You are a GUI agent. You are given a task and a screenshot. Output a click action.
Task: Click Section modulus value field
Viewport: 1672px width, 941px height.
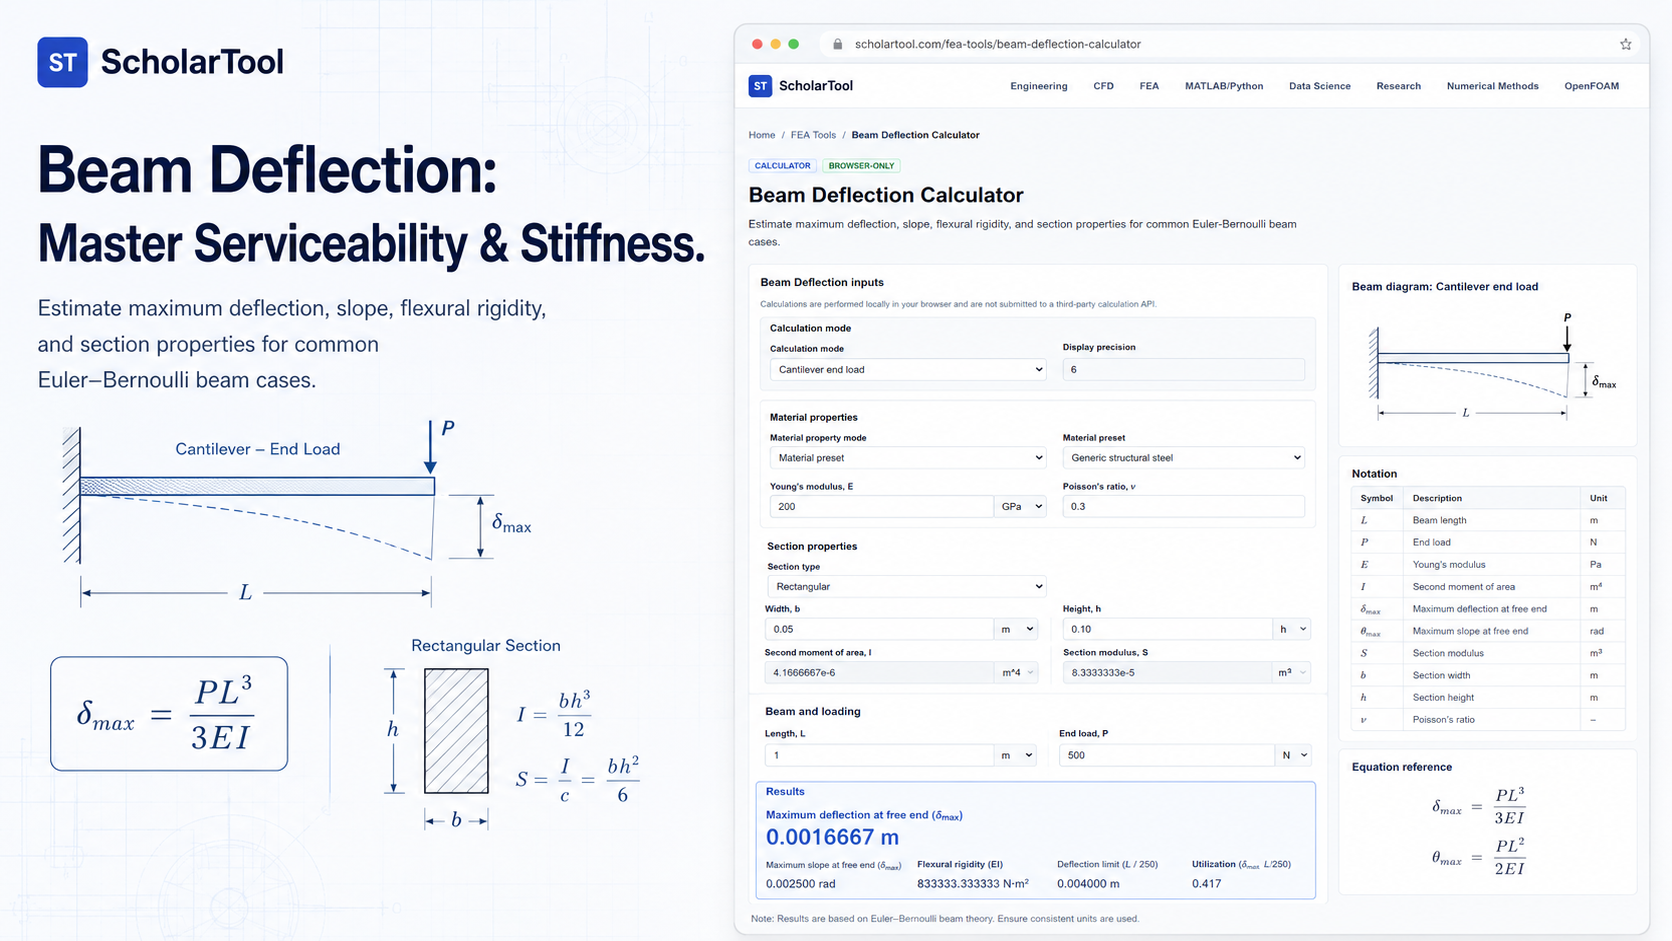click(1167, 673)
